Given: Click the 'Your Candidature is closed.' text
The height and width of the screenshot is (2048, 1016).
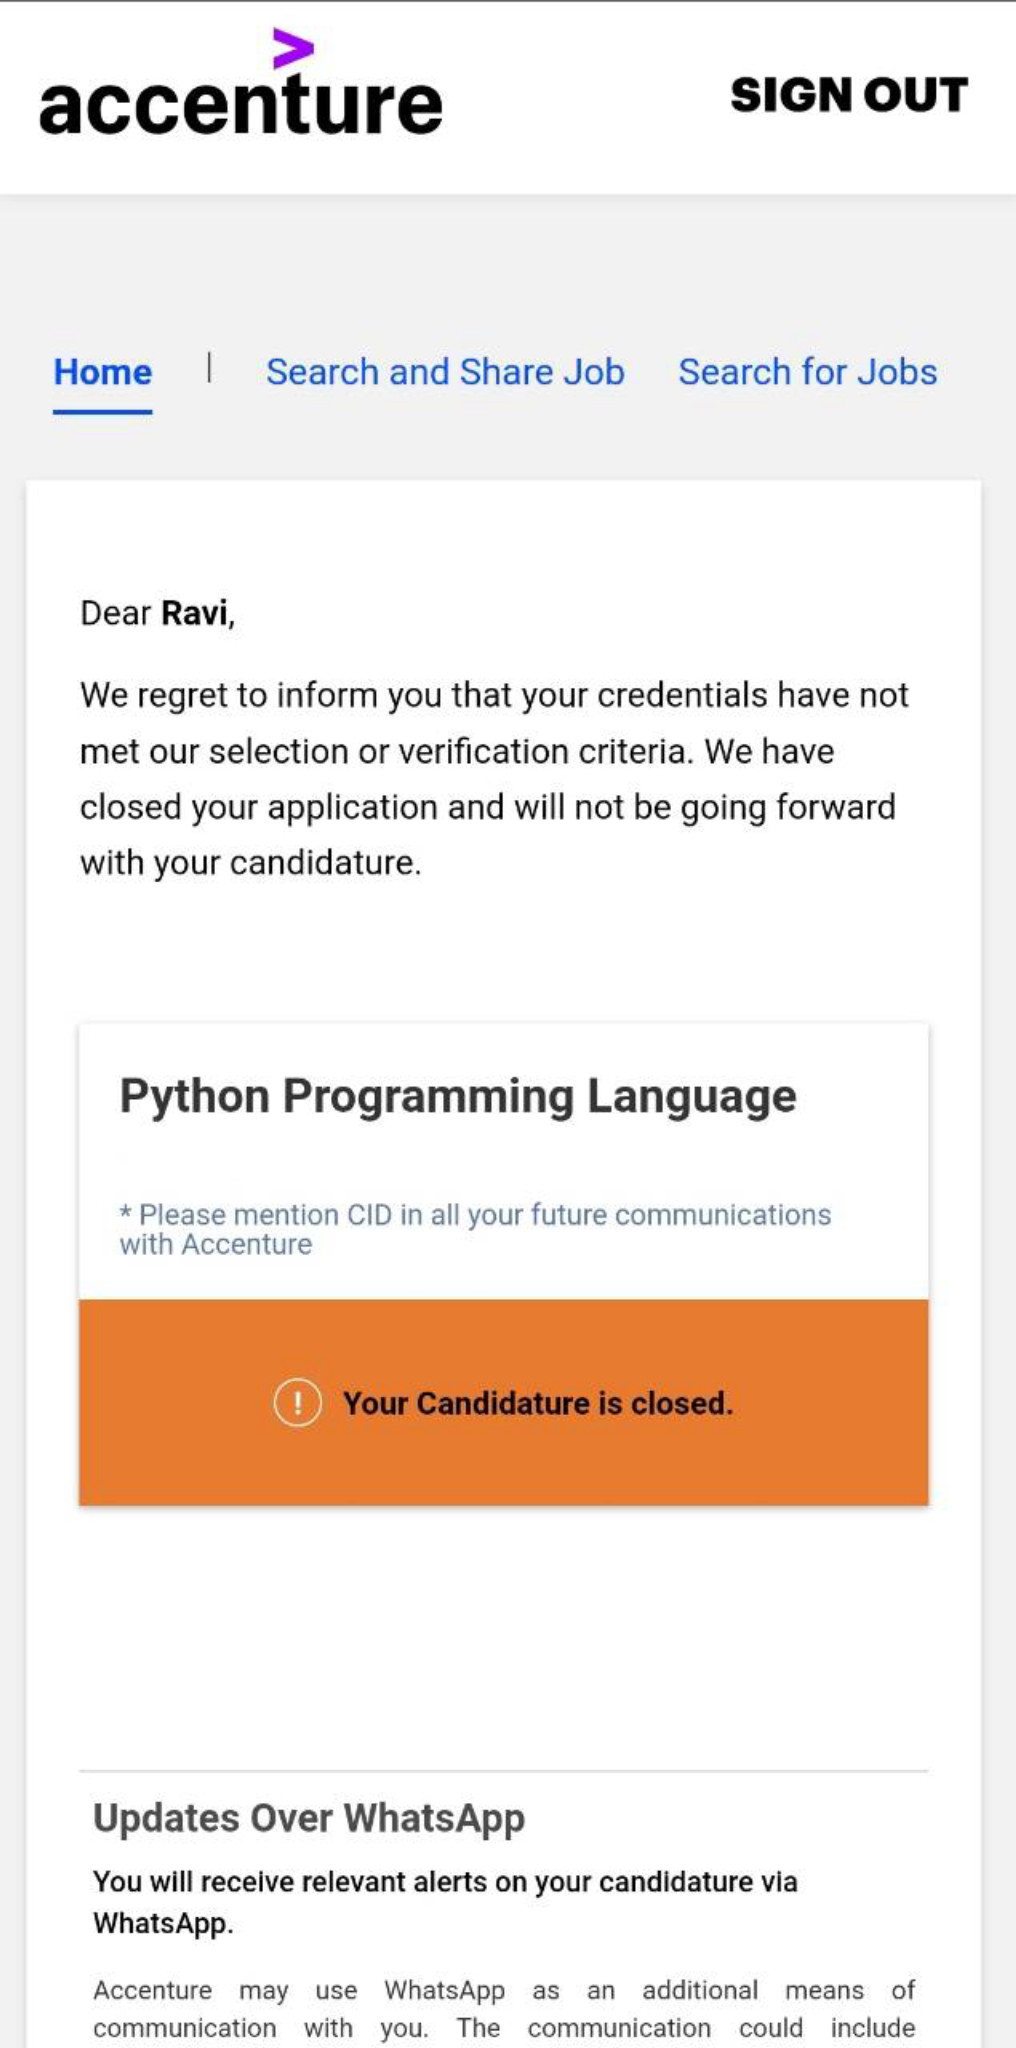Looking at the screenshot, I should pyautogui.click(x=538, y=1403).
